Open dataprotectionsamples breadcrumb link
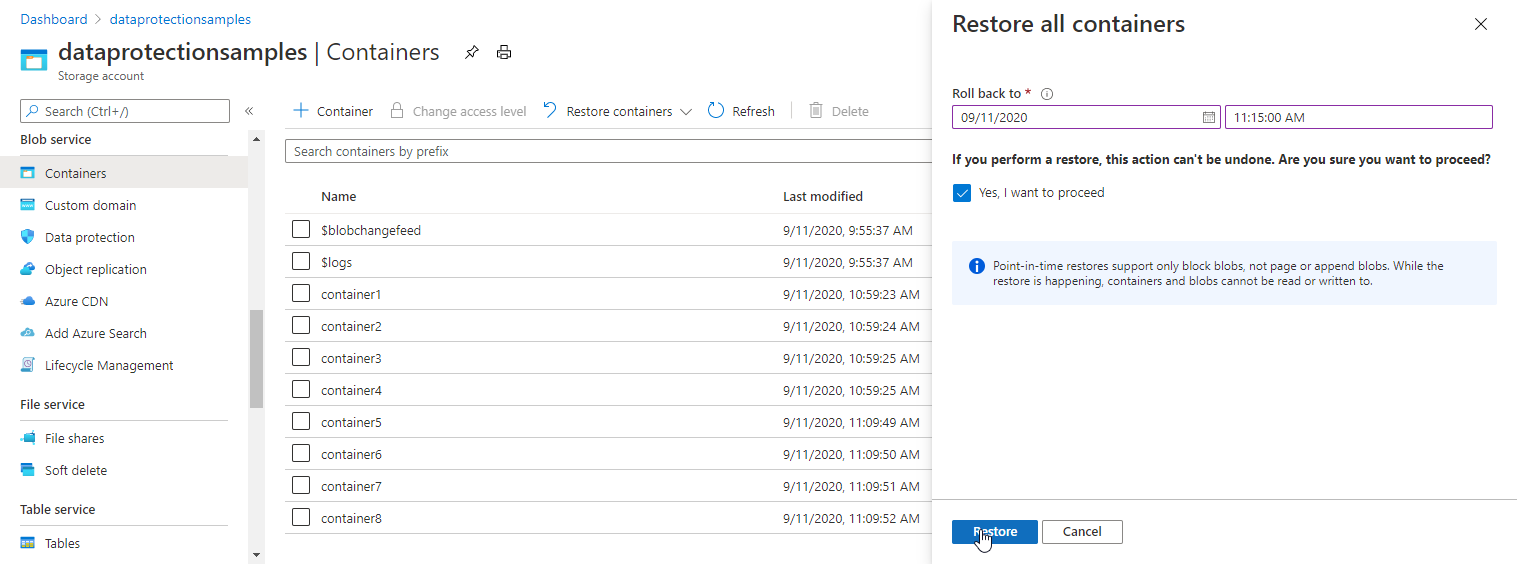 point(181,19)
